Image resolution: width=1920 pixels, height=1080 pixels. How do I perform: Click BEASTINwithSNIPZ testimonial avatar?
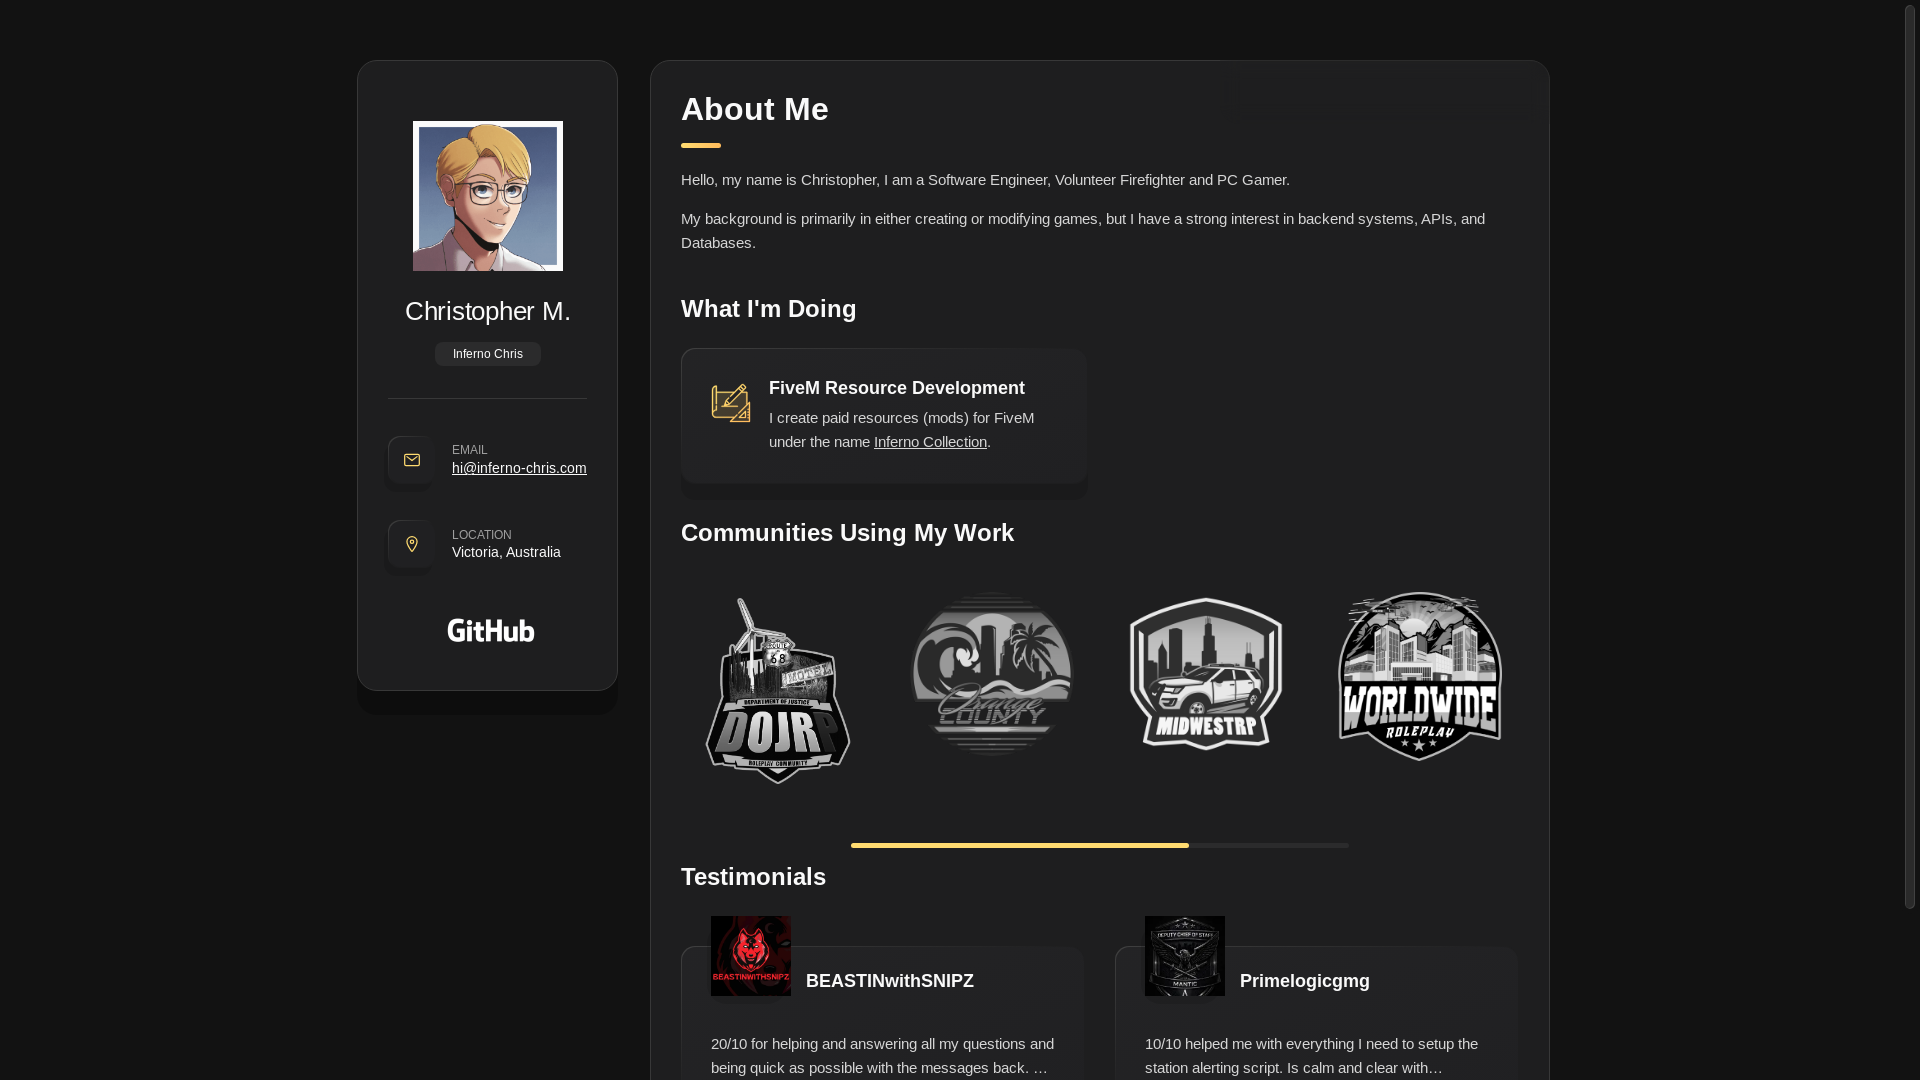[x=751, y=956]
